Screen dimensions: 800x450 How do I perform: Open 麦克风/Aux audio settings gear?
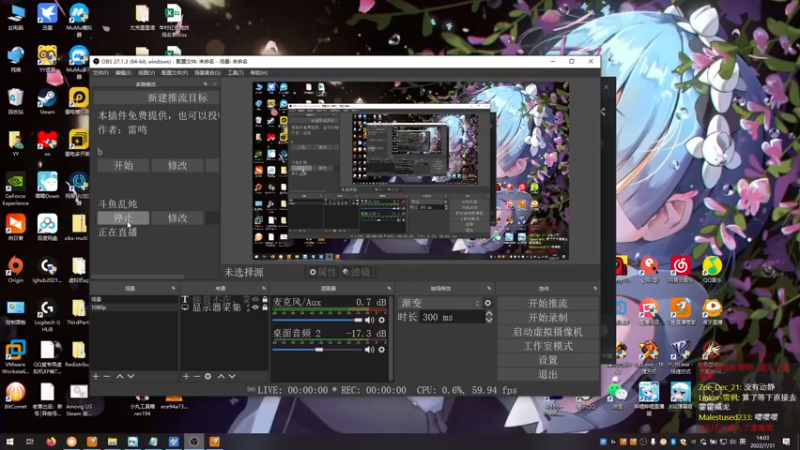[382, 320]
